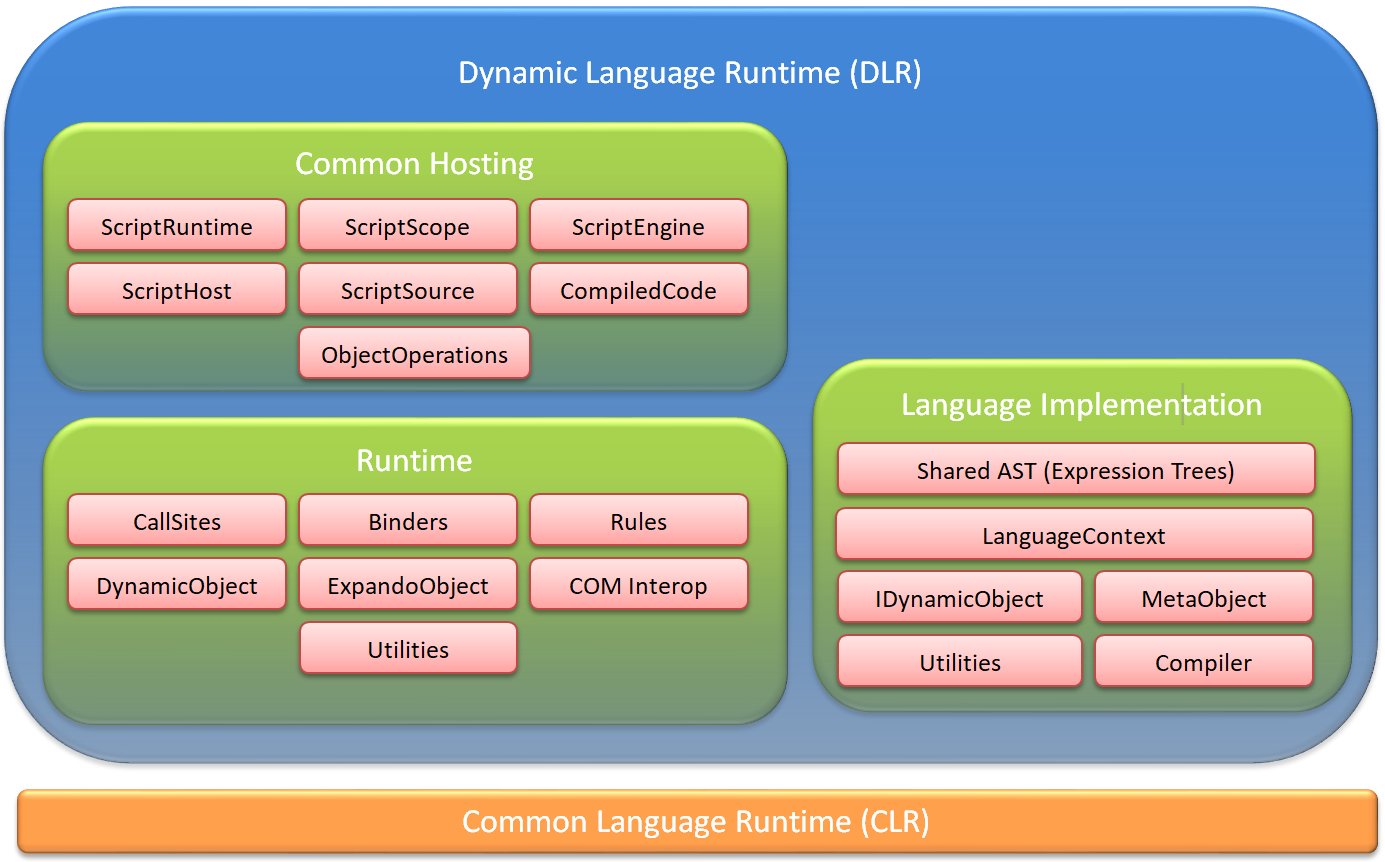Select the ScriptHost box
Viewport: 1385px width, 862px height.
click(177, 290)
